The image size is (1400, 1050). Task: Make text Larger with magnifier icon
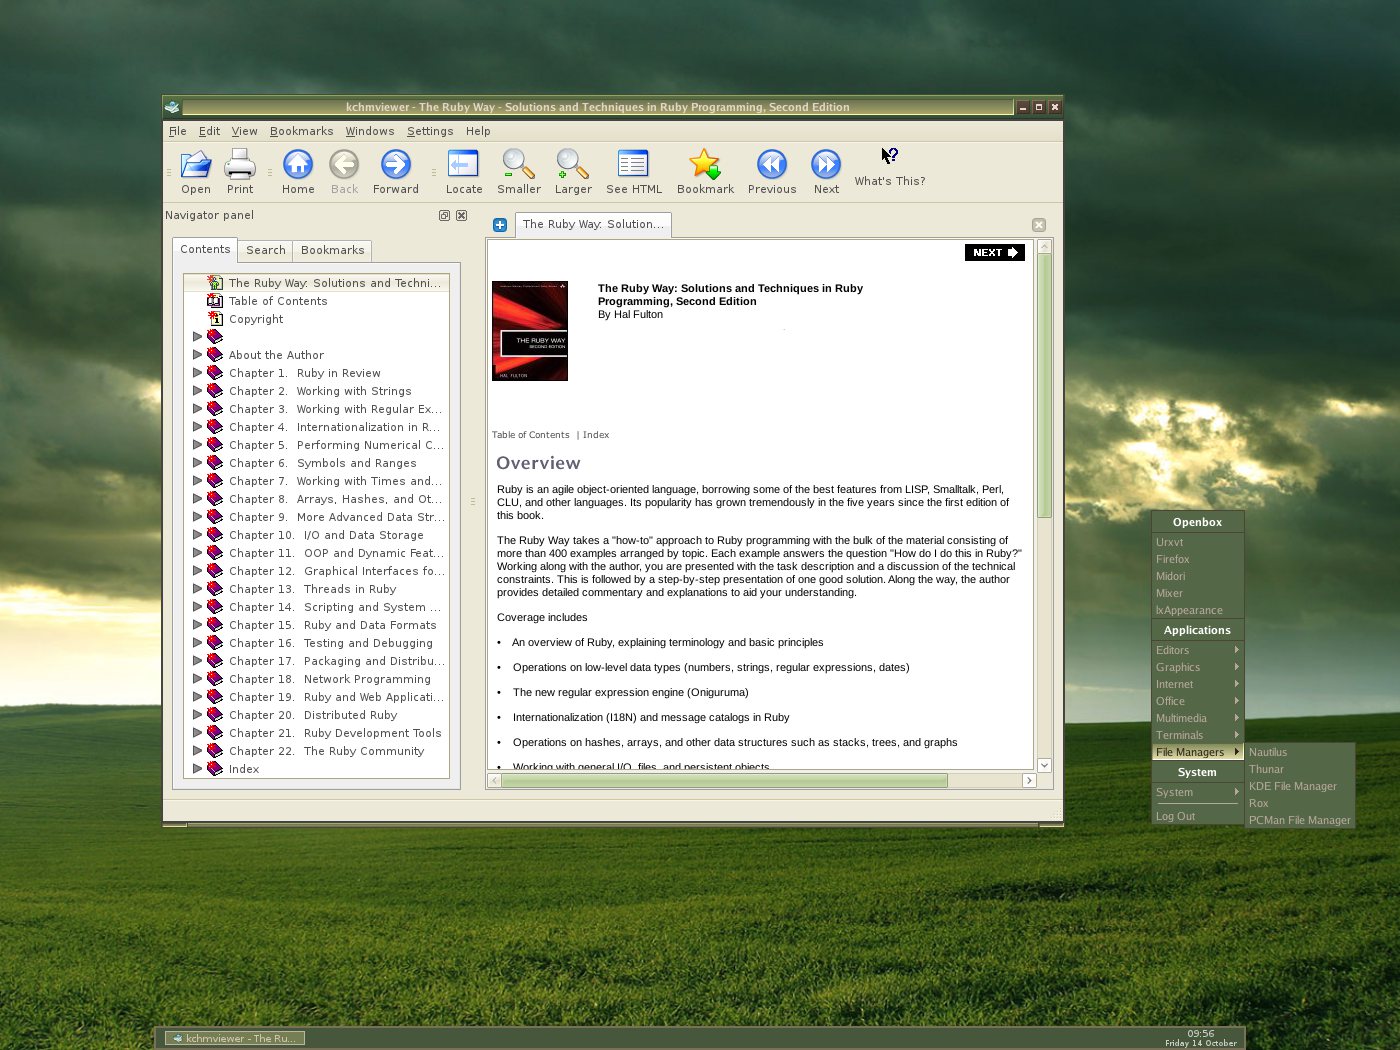tap(573, 165)
